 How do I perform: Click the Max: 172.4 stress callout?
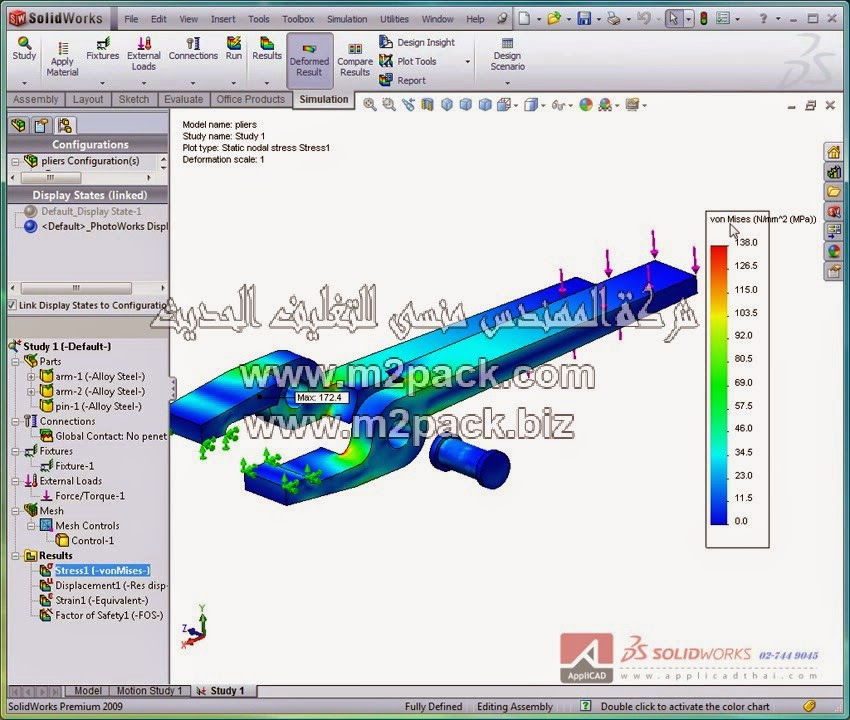coord(320,397)
